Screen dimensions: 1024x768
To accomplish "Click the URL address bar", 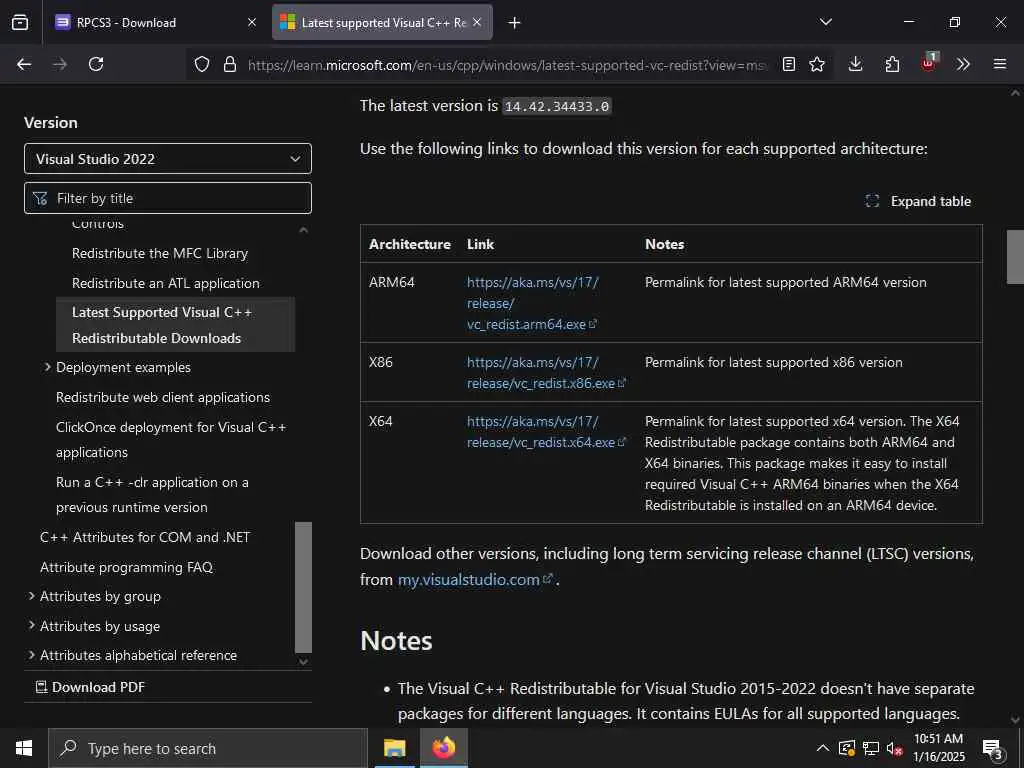I will click(x=506, y=65).
